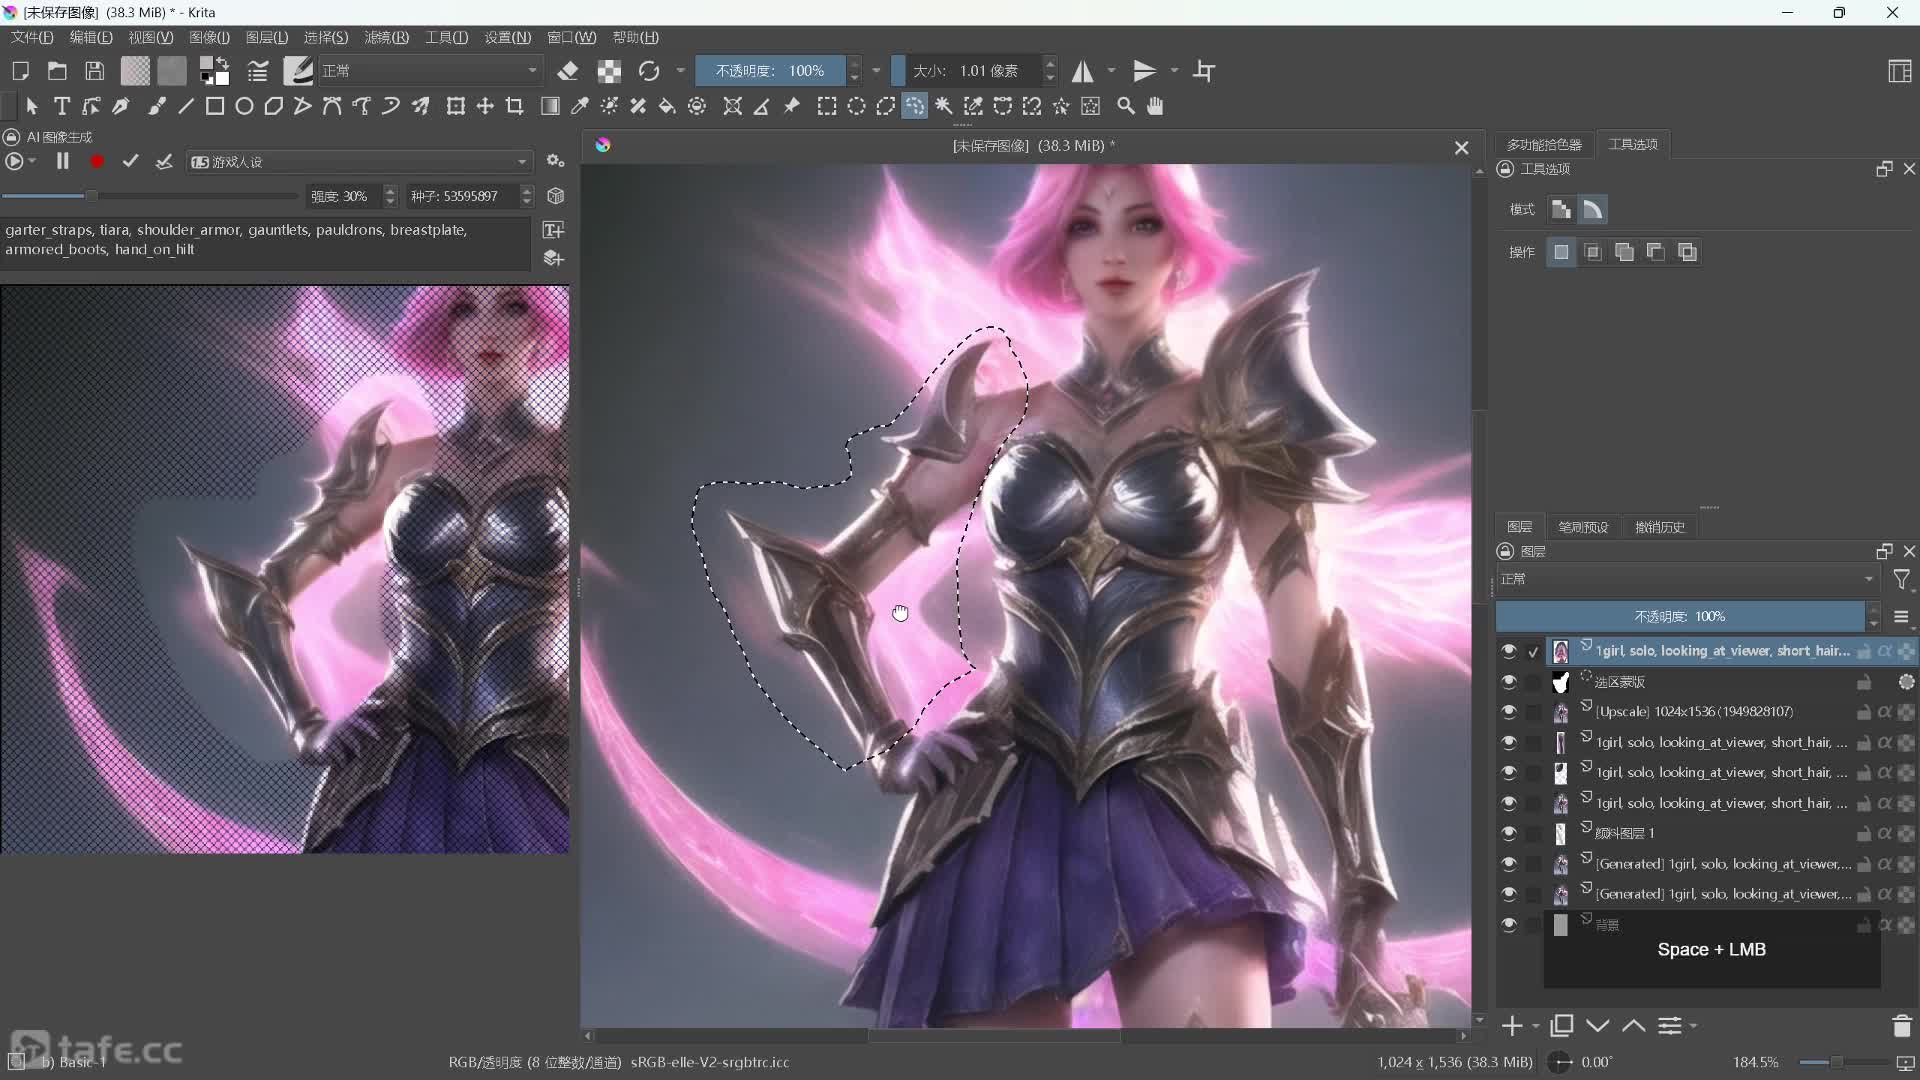The height and width of the screenshot is (1080, 1920).
Task: Expand the generate button dropdown arrow
Action: (33, 162)
